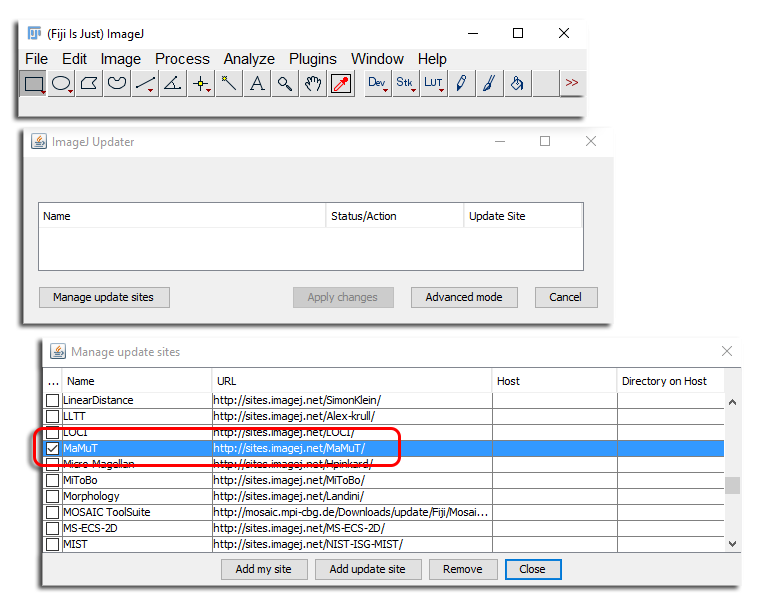
Task: Click the Manage update sites Java icon
Action: 58,351
